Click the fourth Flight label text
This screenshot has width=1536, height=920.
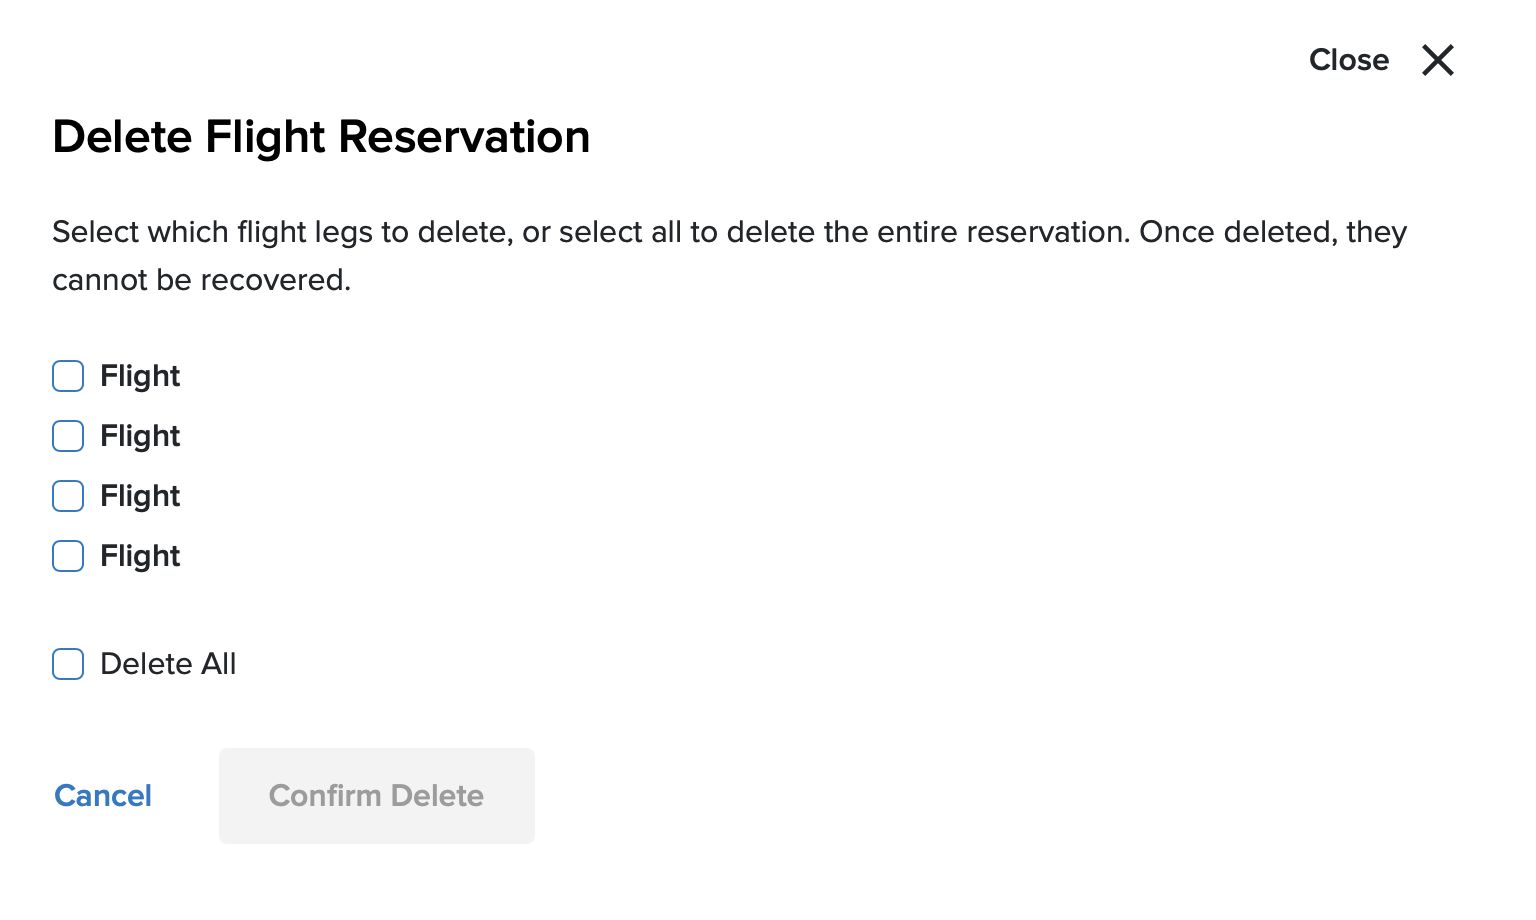(140, 556)
